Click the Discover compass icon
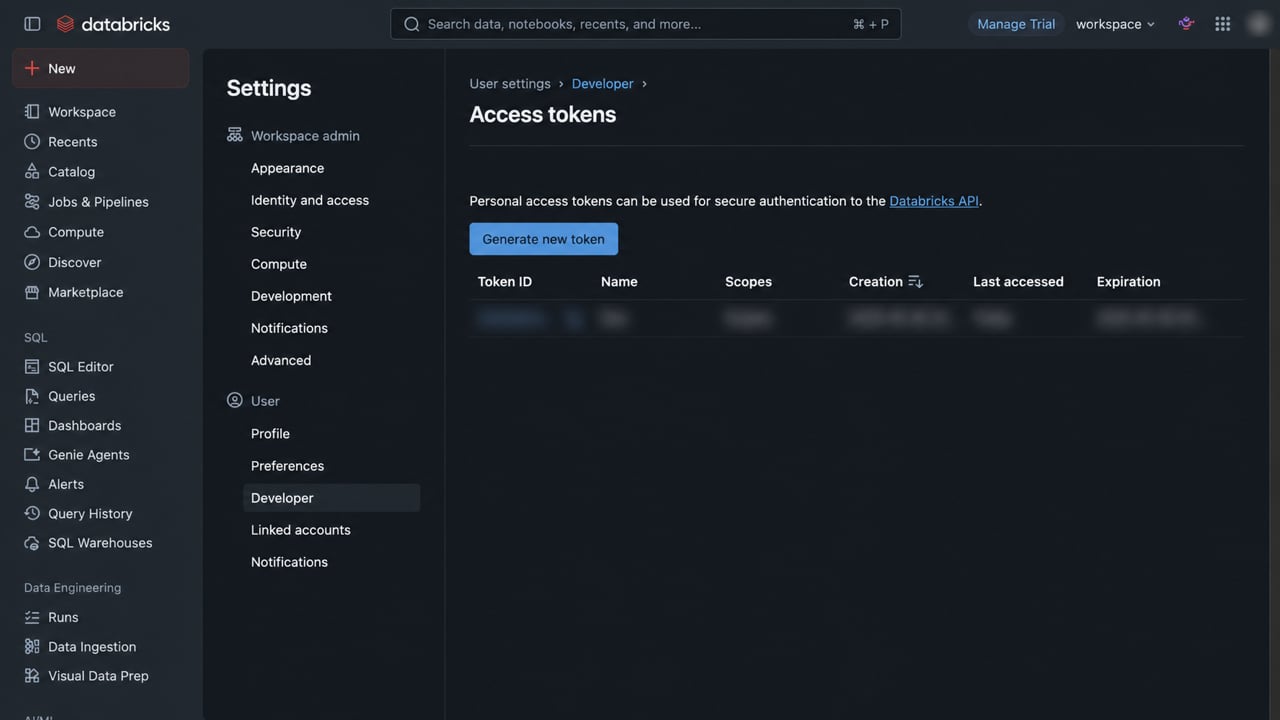Image resolution: width=1280 pixels, height=720 pixels. click(x=32, y=262)
